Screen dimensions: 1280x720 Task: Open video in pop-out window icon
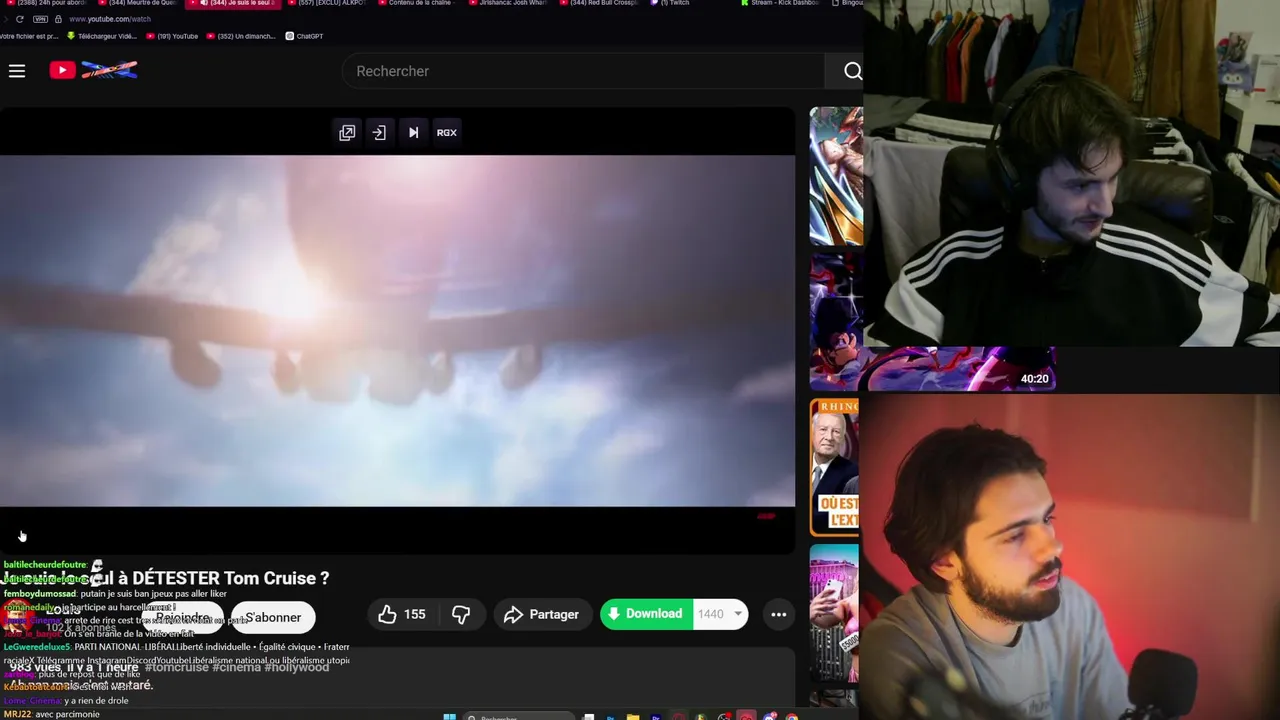[x=347, y=132]
